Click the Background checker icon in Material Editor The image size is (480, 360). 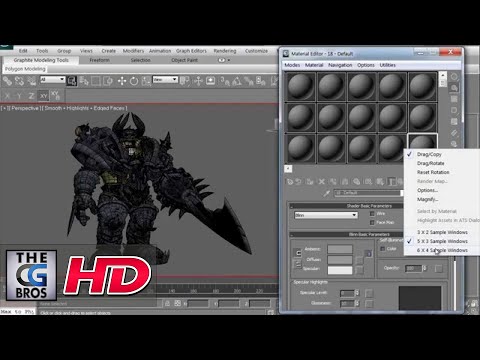[454, 99]
